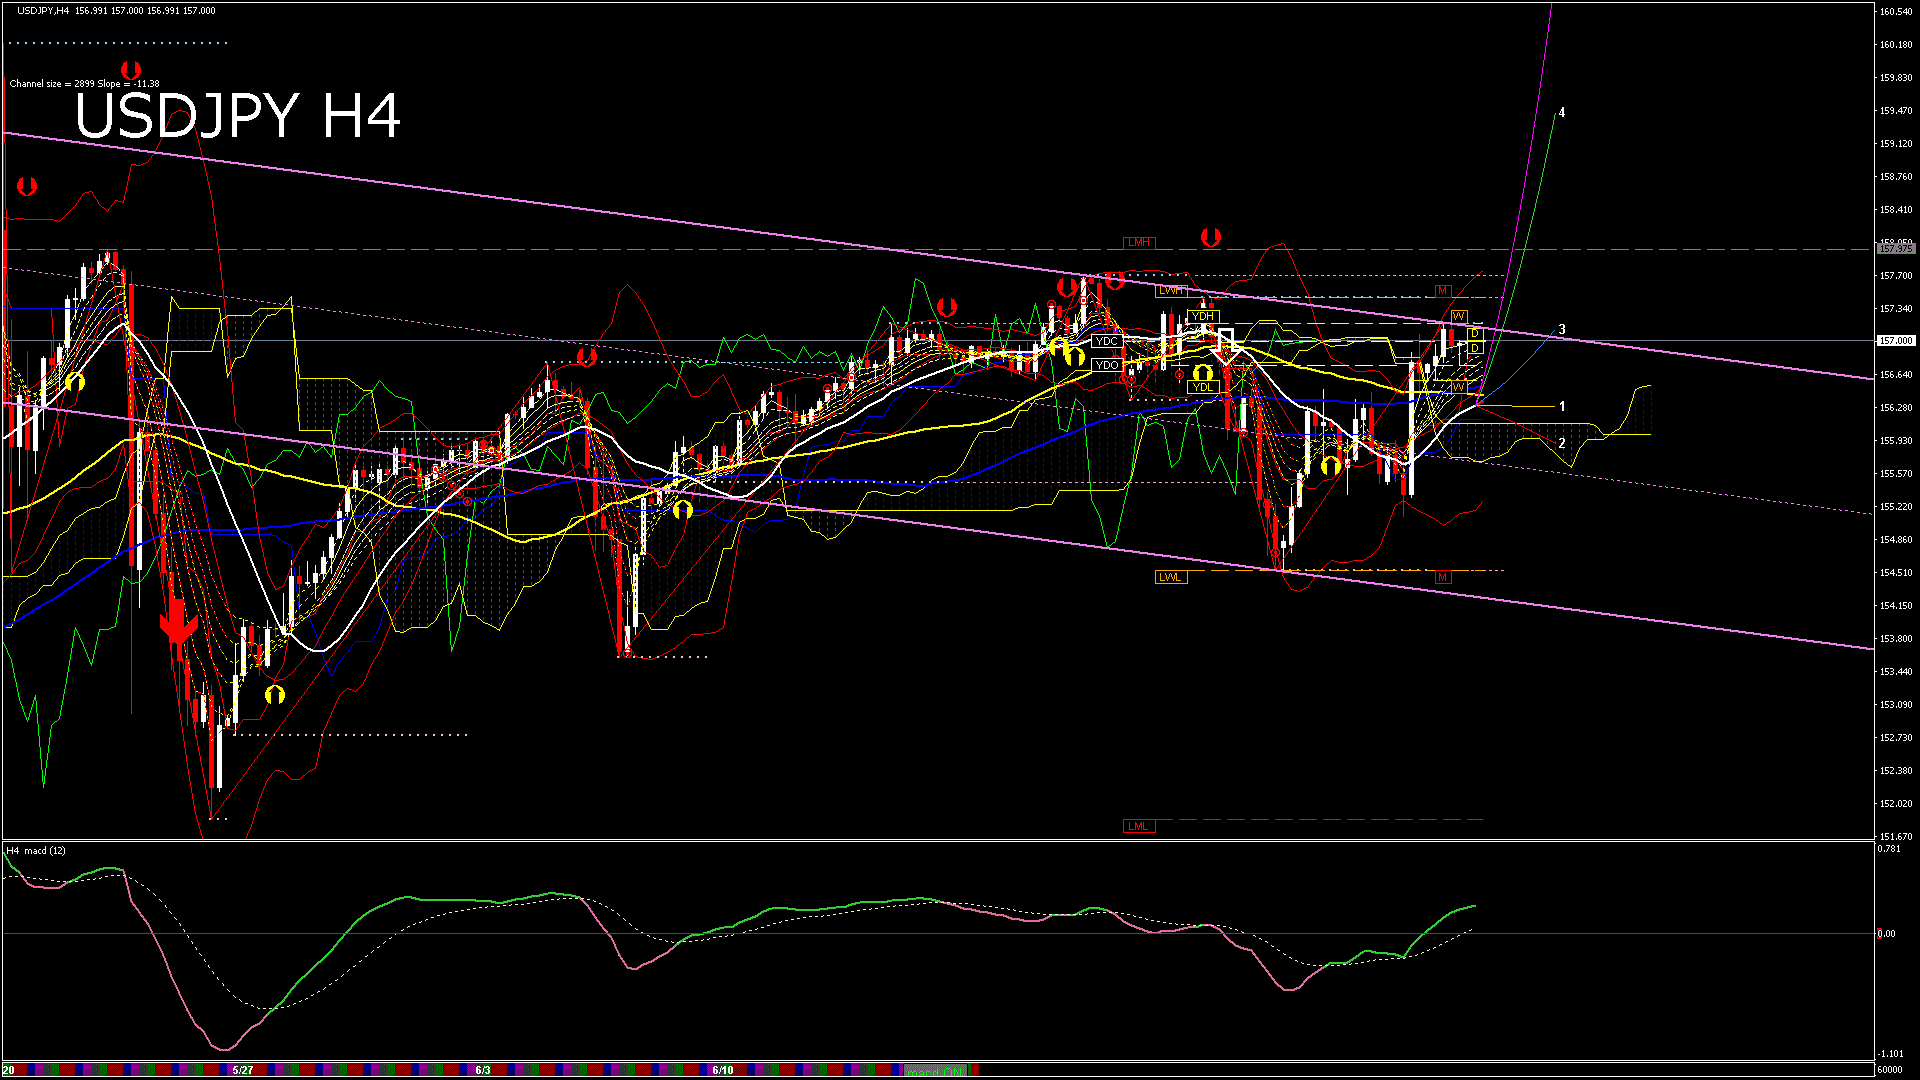Select the upper orange W label
This screenshot has height=1080, width=1920.
point(1458,316)
